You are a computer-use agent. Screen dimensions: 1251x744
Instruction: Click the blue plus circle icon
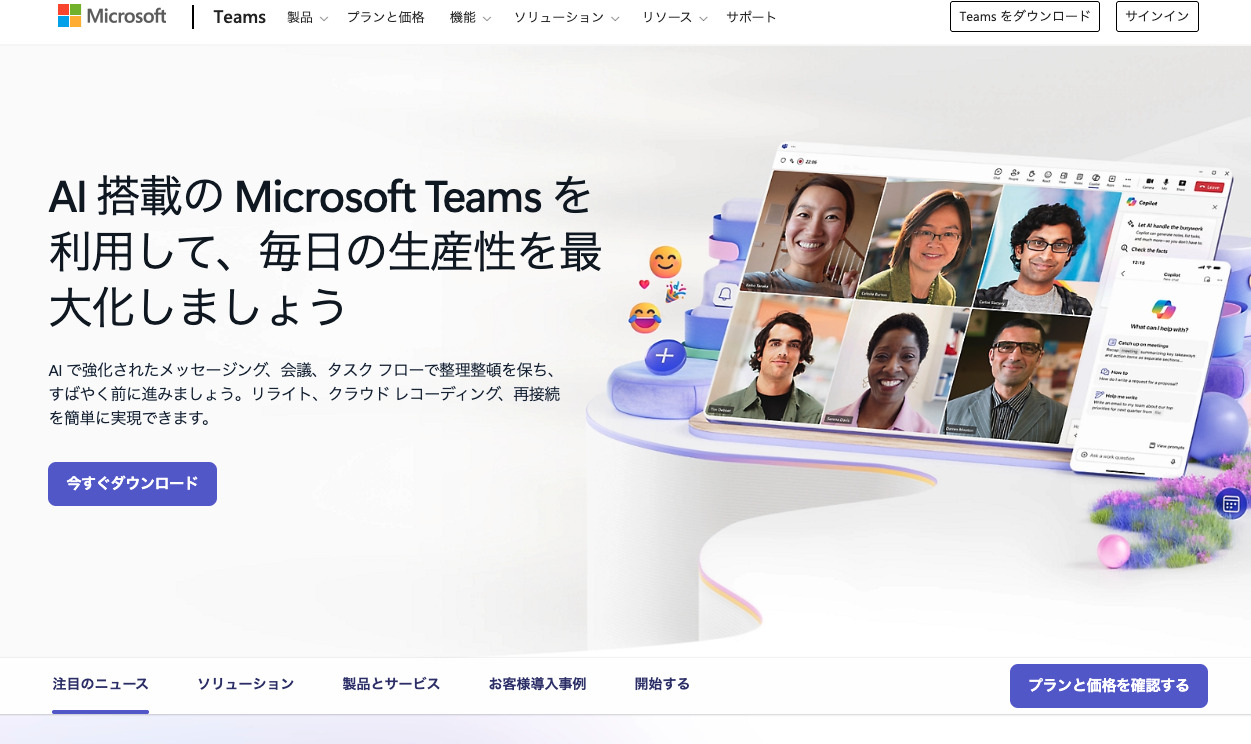(x=665, y=356)
